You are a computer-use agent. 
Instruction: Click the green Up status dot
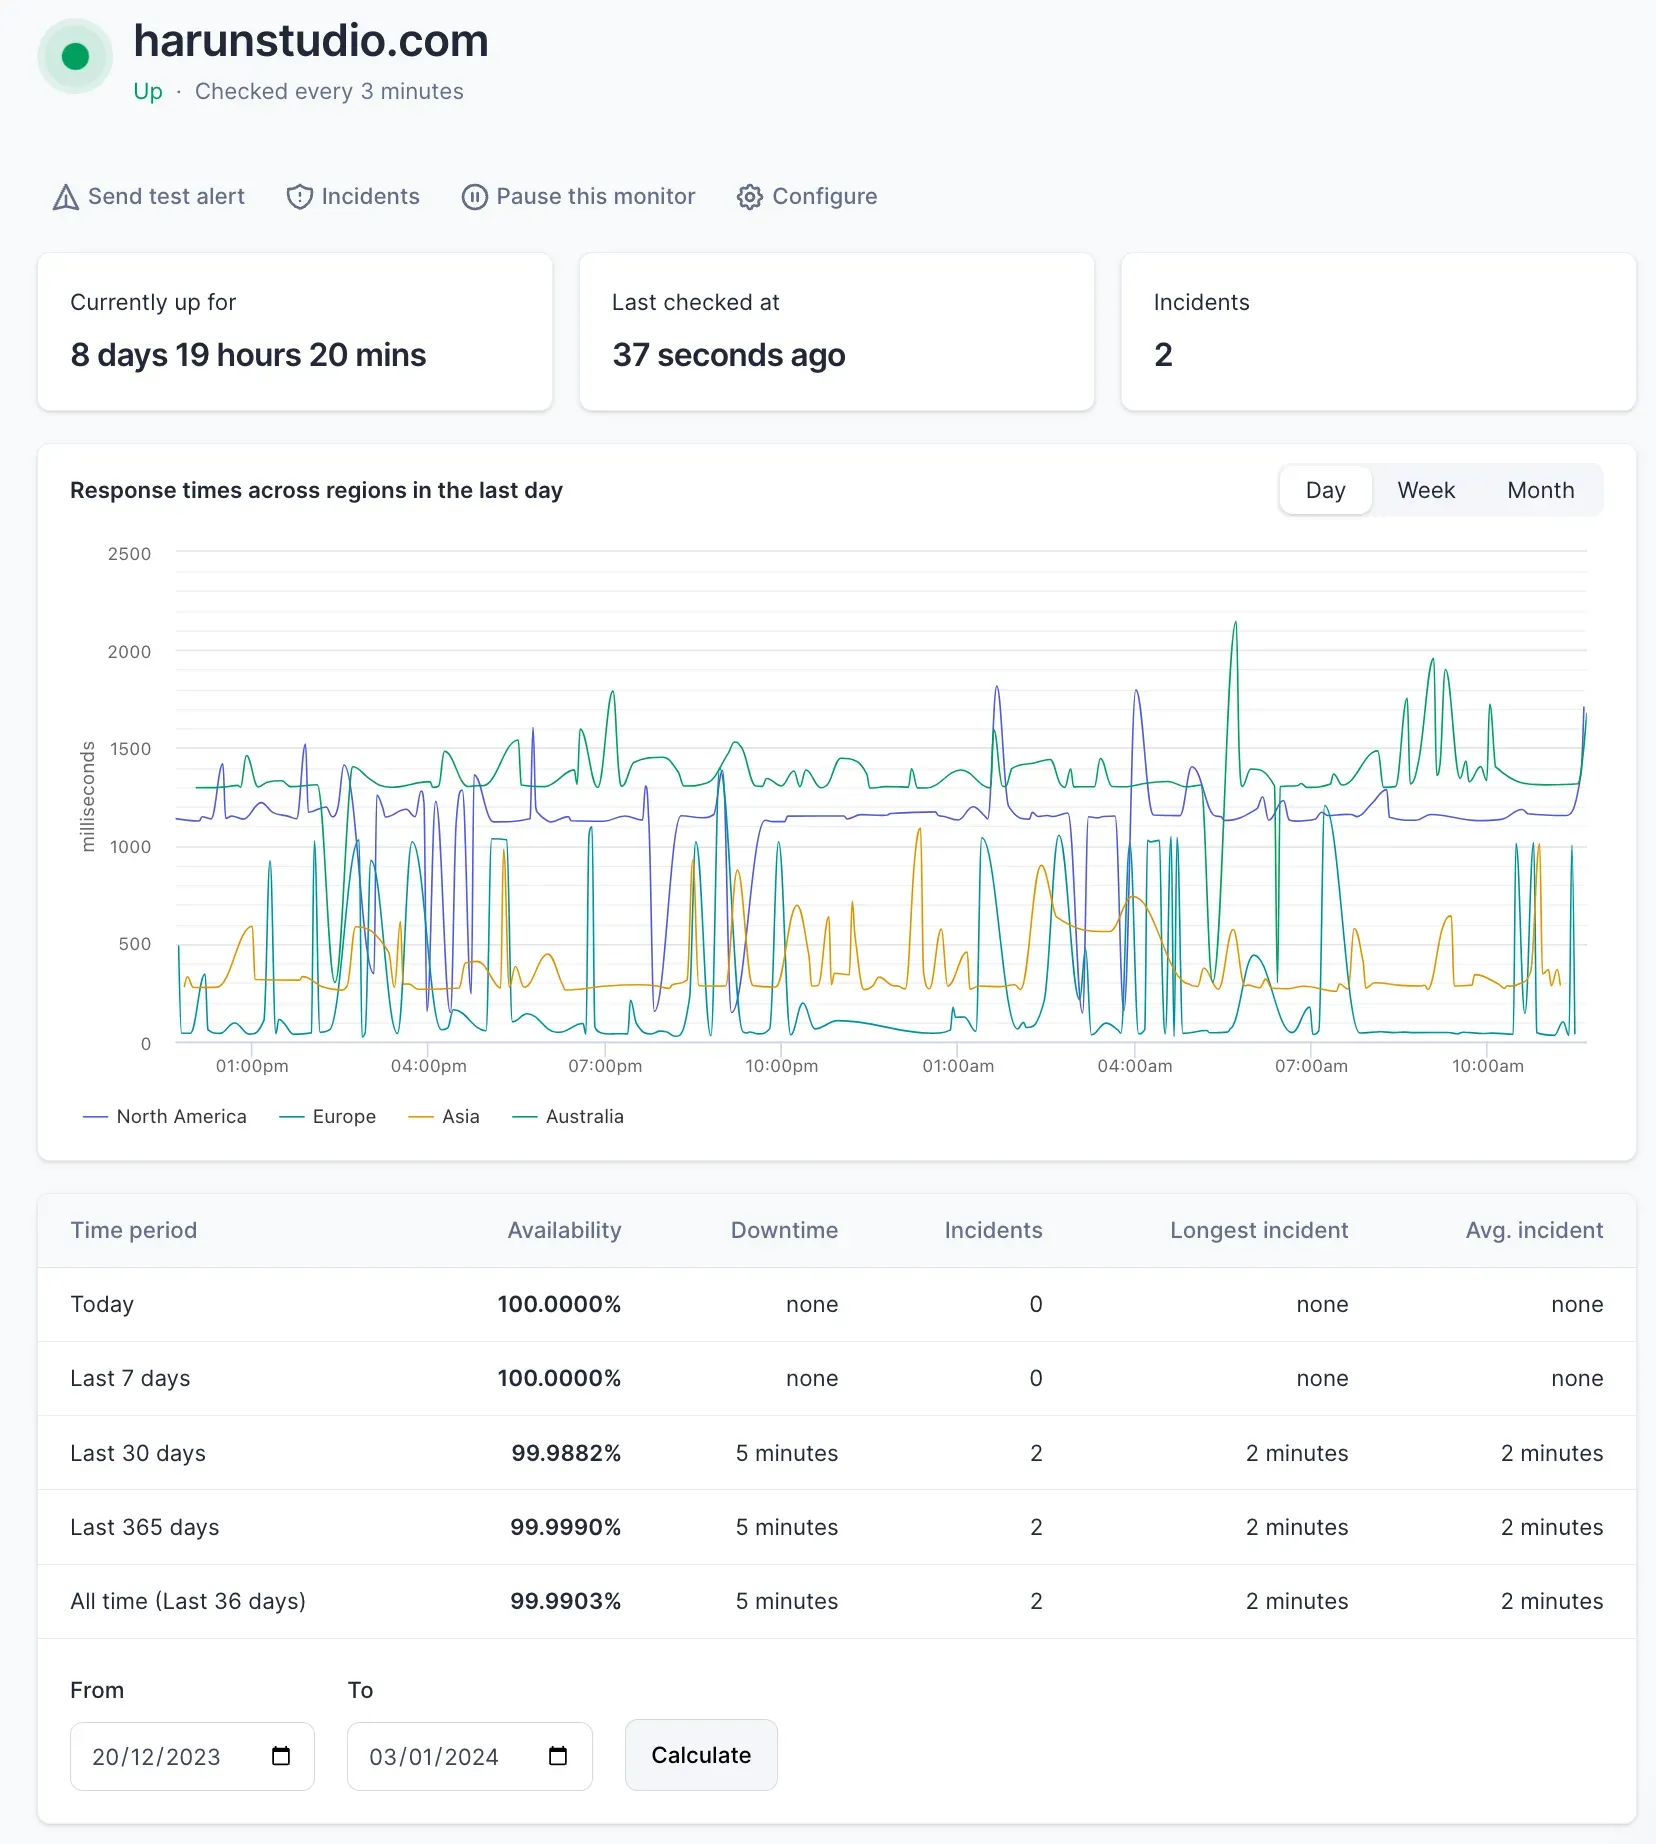click(x=74, y=56)
